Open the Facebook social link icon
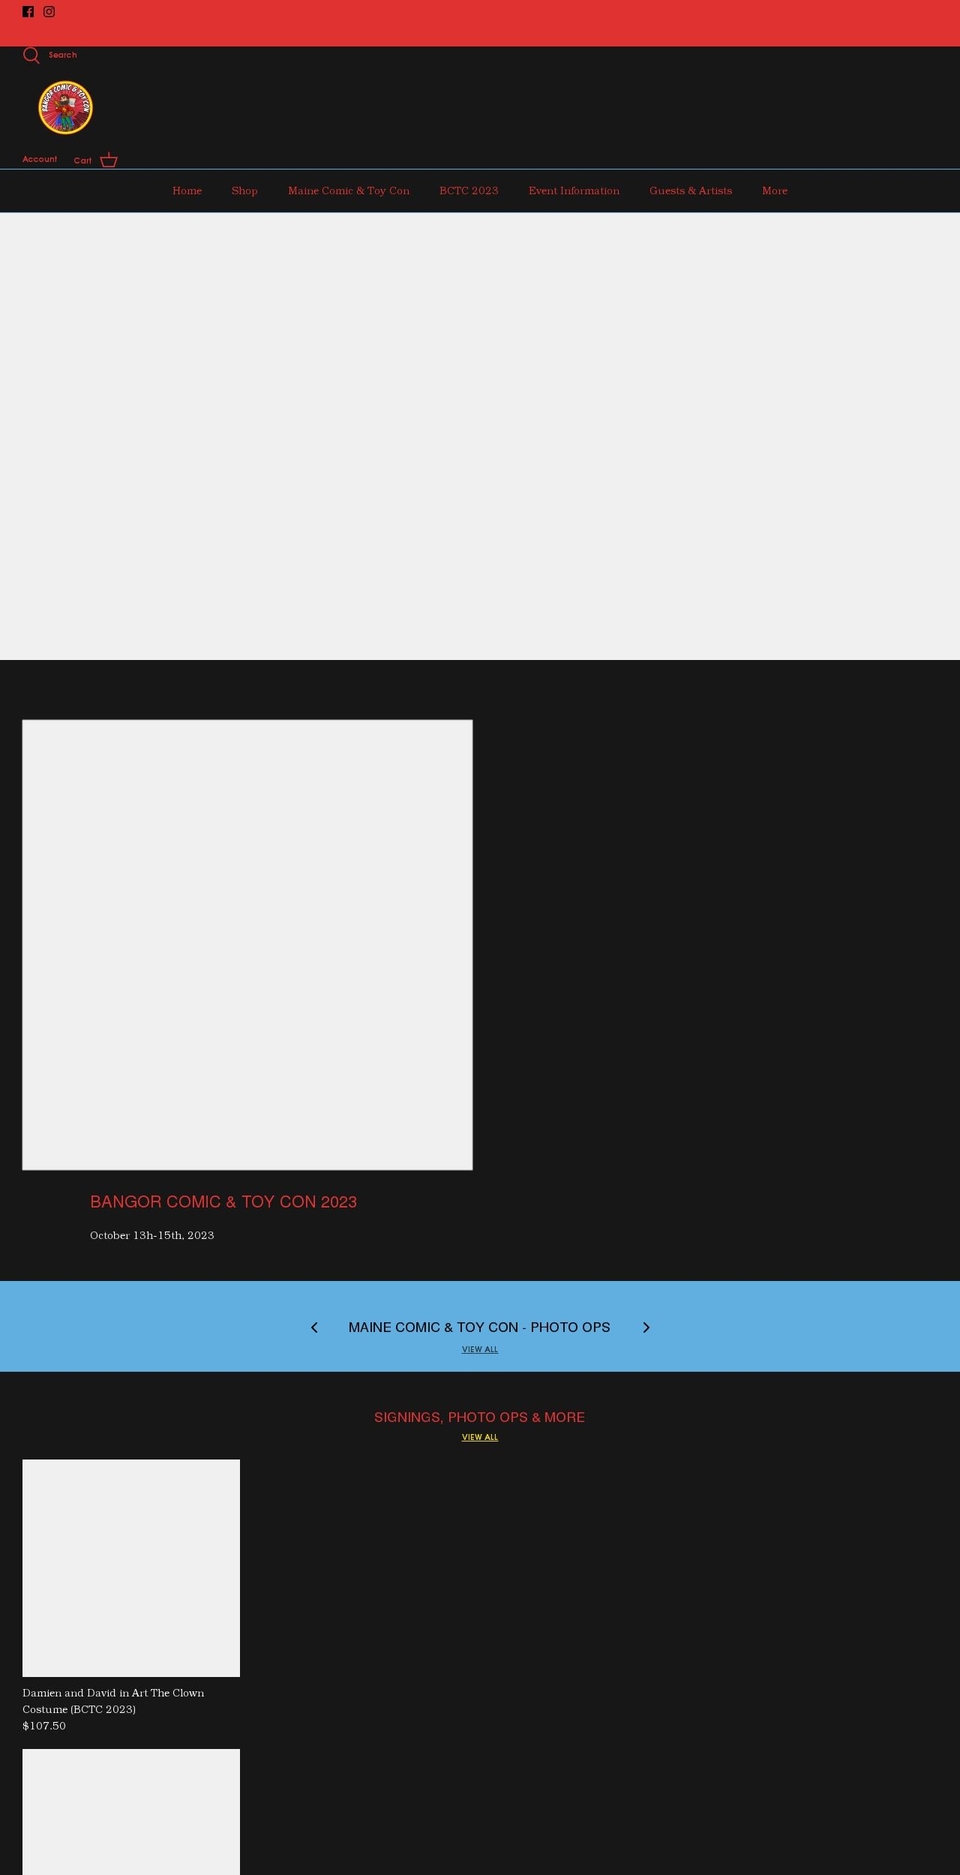Screen dimensions: 960x1875 (28, 12)
